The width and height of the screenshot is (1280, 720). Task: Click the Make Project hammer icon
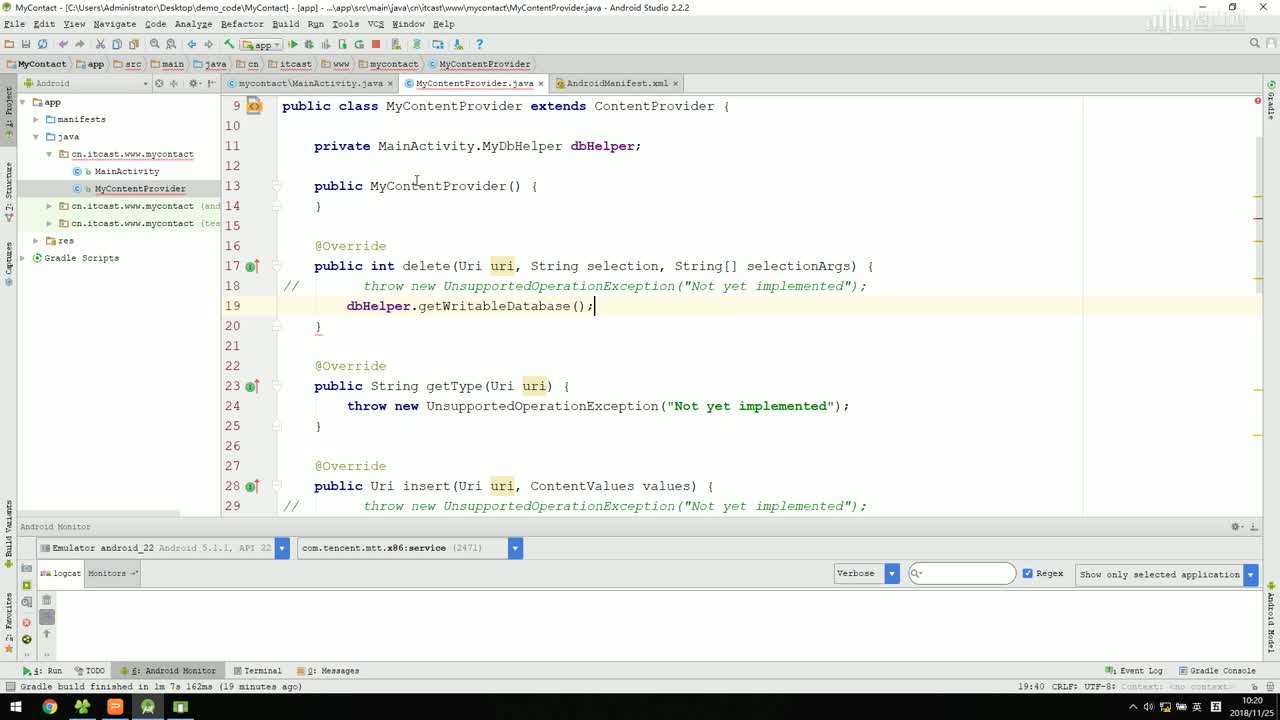229,44
